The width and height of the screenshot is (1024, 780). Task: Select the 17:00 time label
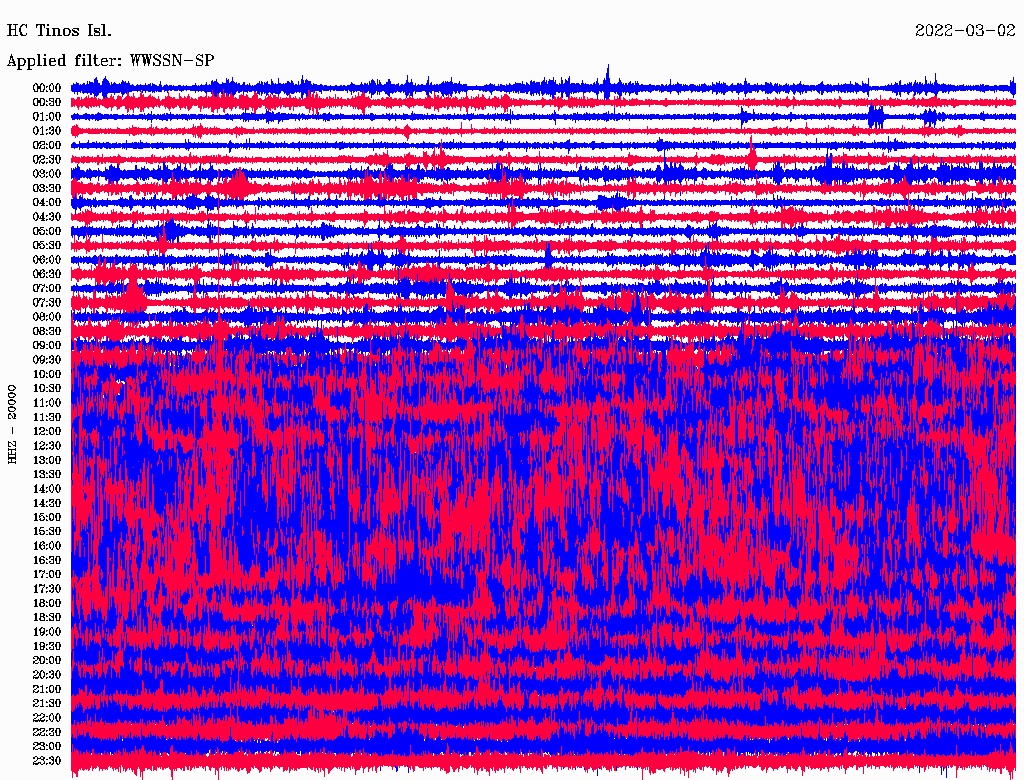[x=47, y=574]
